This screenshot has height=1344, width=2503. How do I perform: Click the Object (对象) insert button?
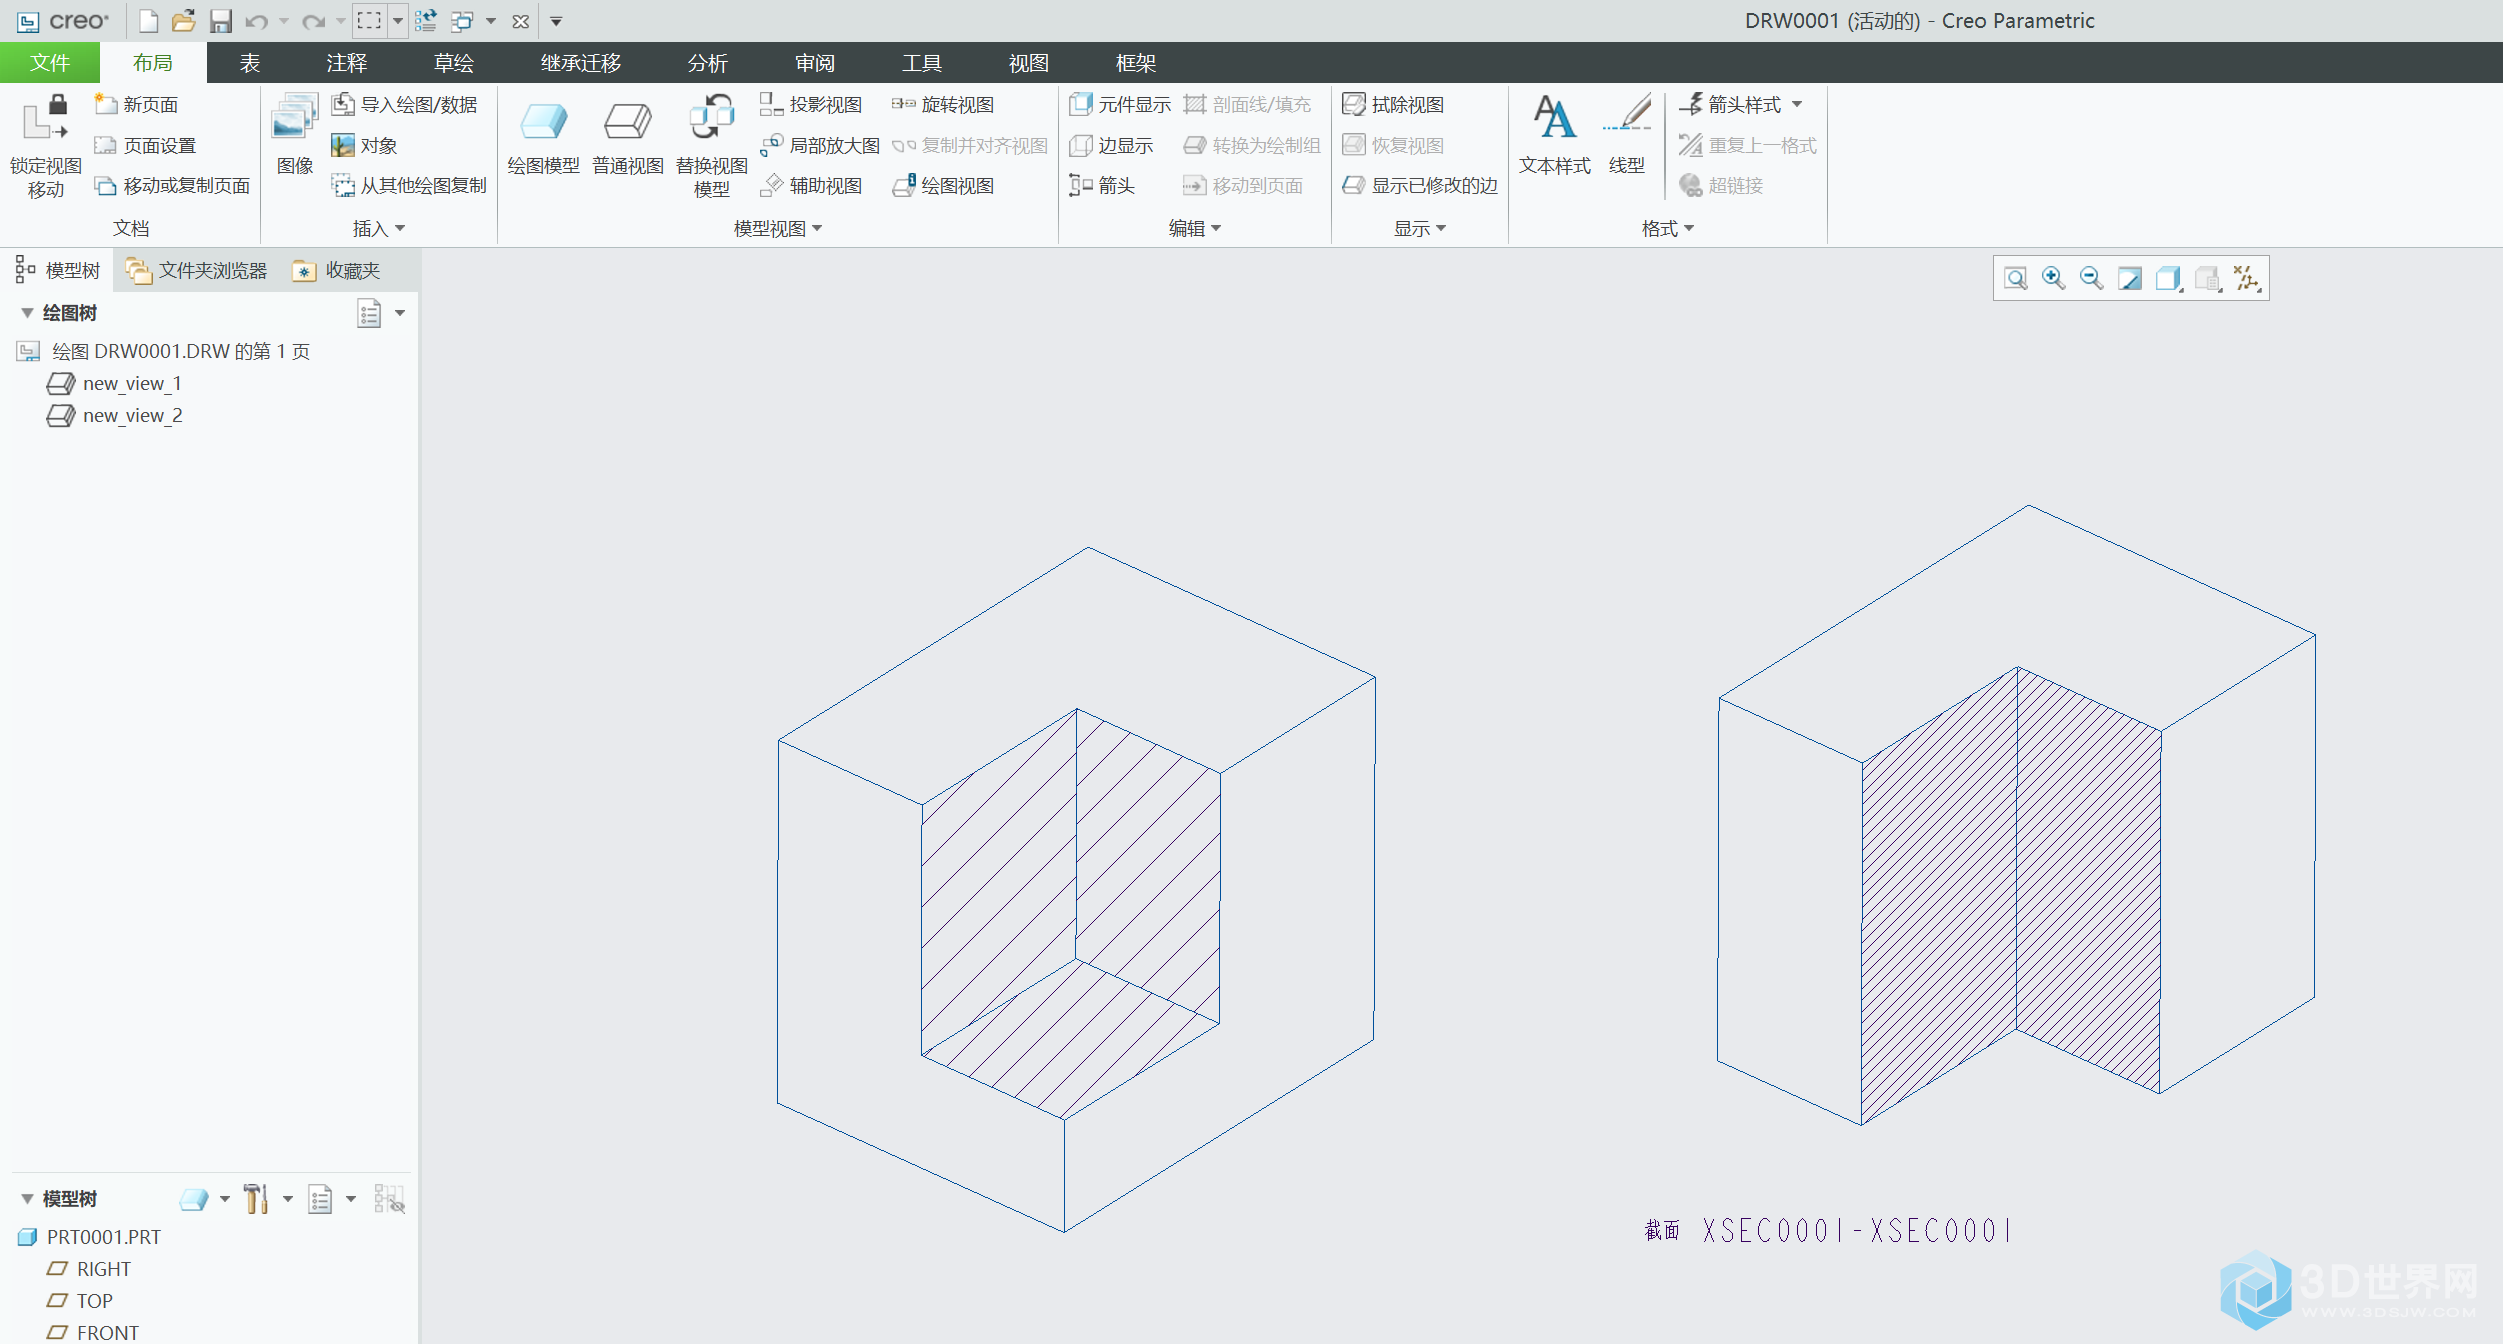pyautogui.click(x=364, y=145)
